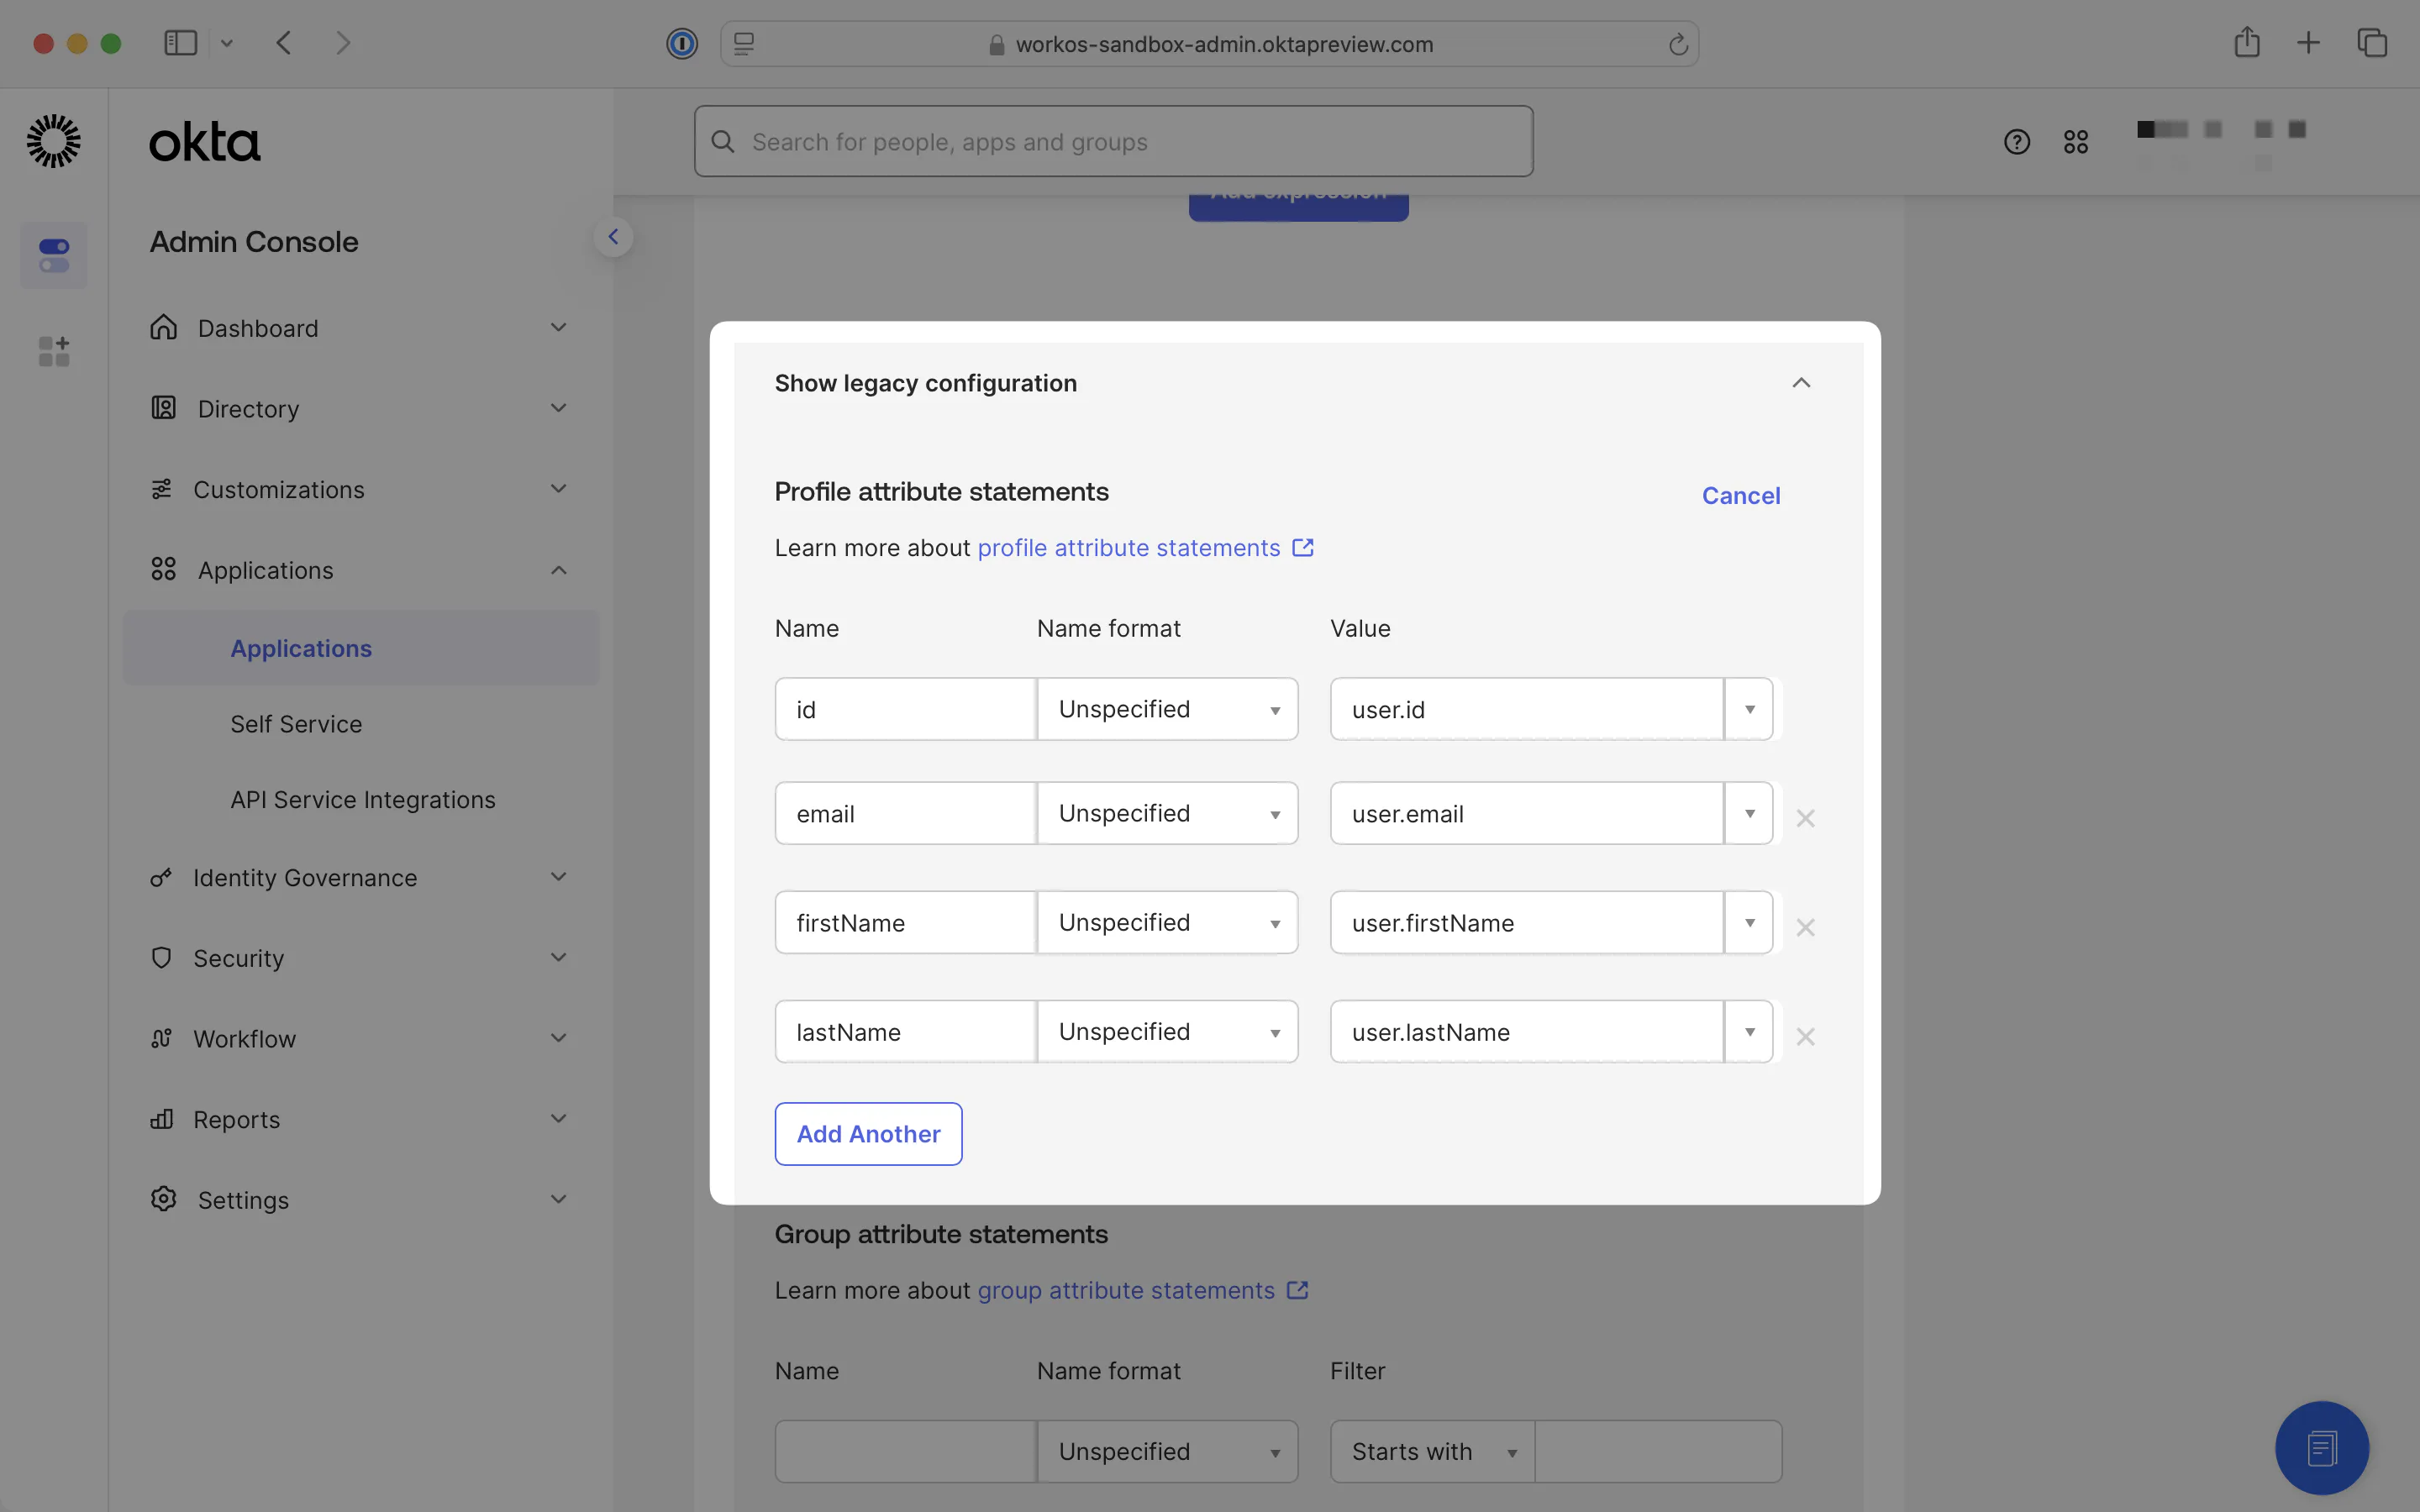Click the firstName name input field
This screenshot has width=2420, height=1512.
click(905, 922)
